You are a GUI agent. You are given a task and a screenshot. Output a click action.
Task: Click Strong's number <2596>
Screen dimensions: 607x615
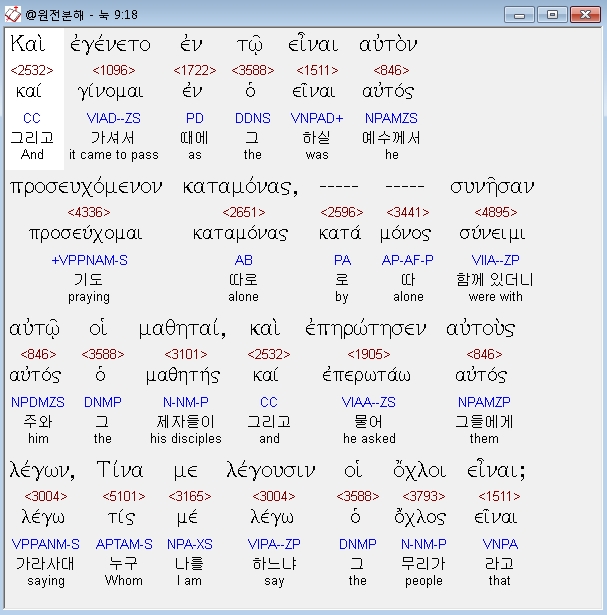(x=342, y=212)
